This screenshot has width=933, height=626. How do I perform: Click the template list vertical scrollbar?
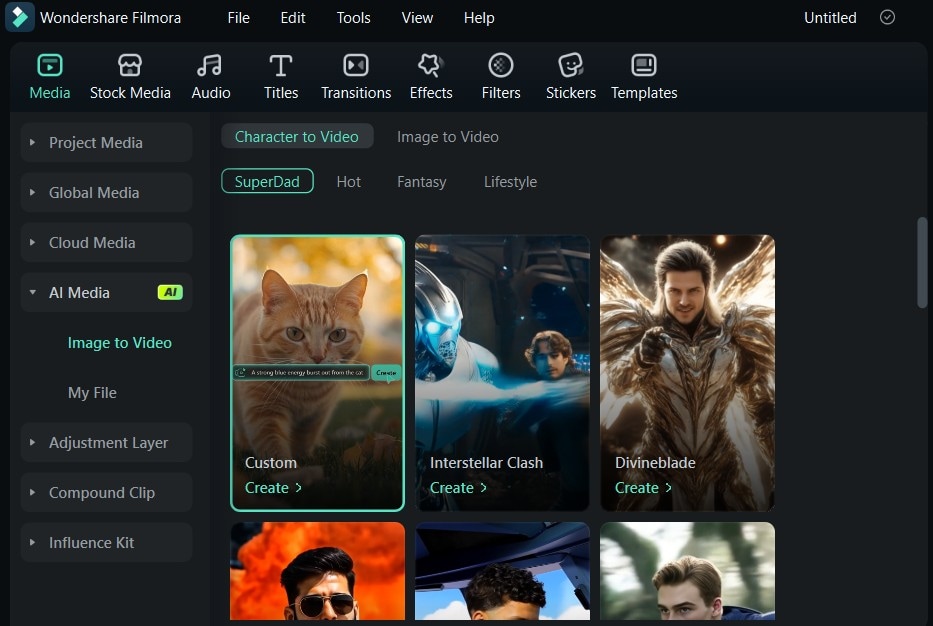922,262
